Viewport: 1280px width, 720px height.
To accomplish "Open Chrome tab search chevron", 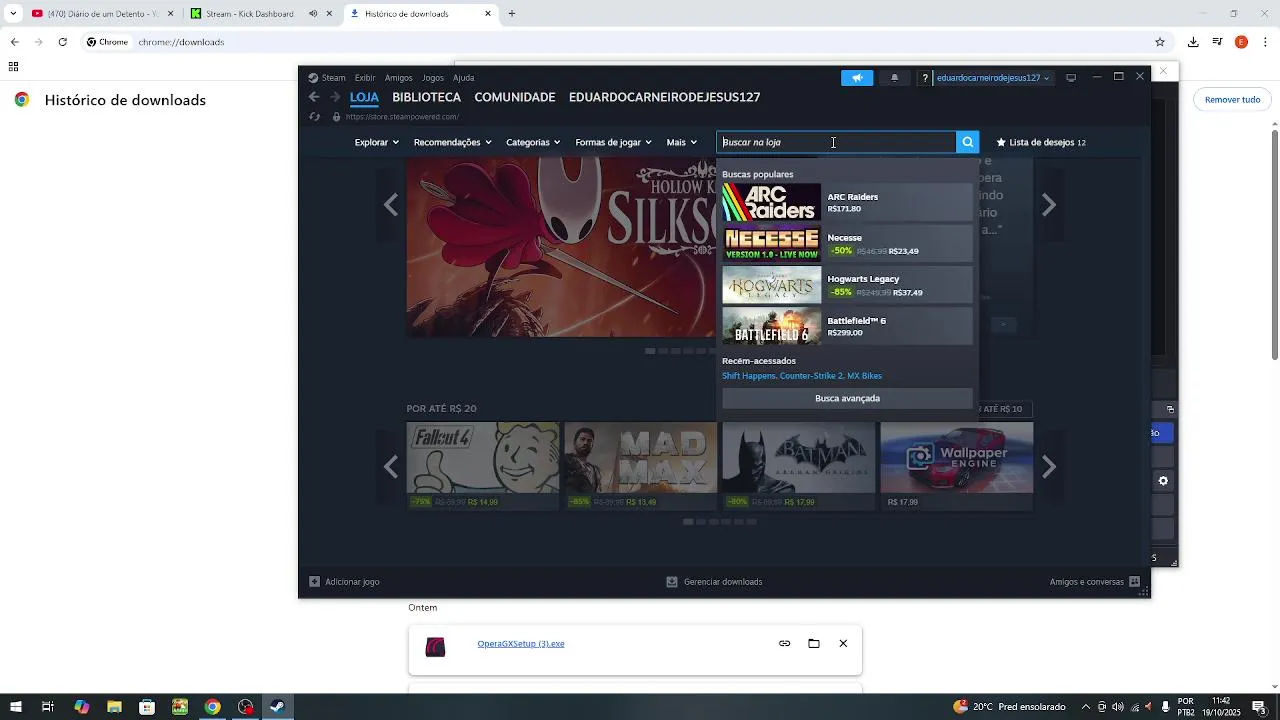I will pos(13,14).
